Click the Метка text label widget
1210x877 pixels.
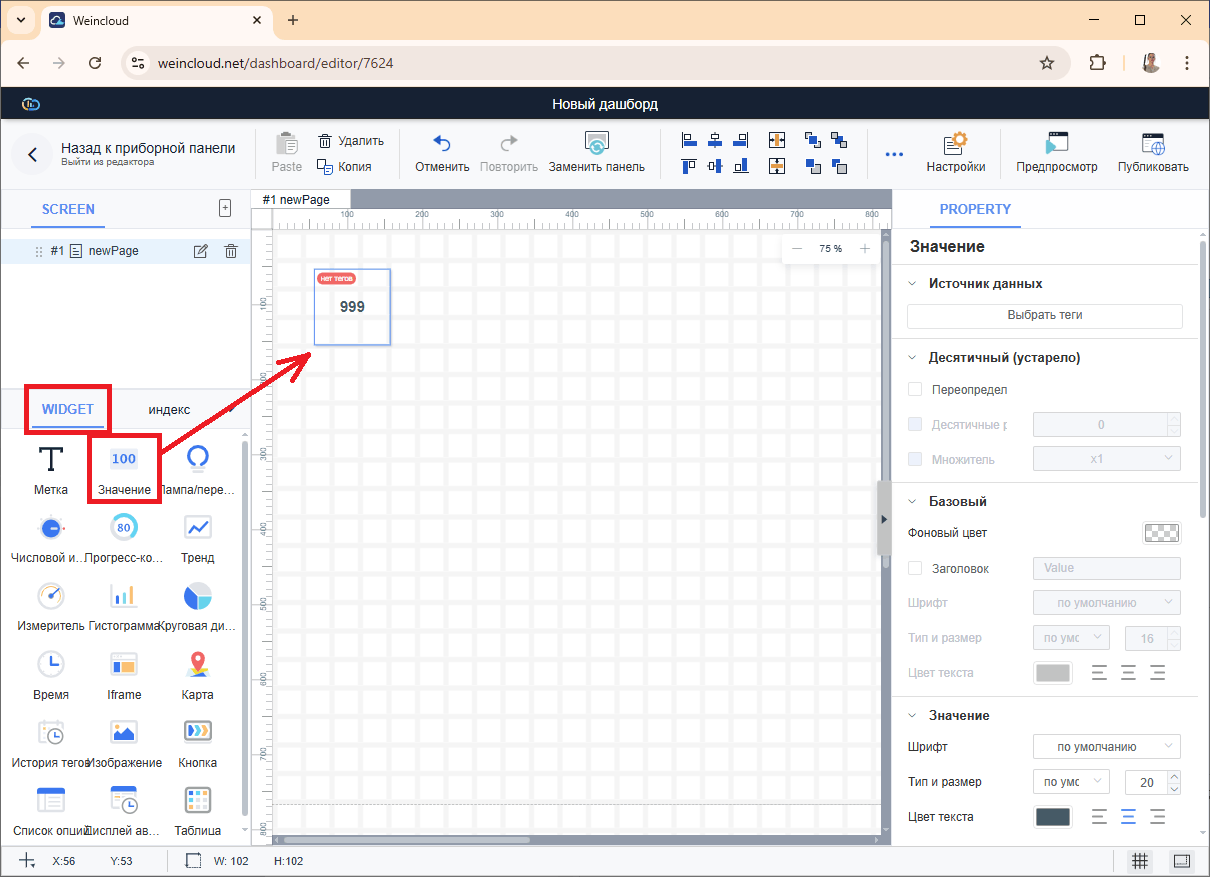point(51,460)
